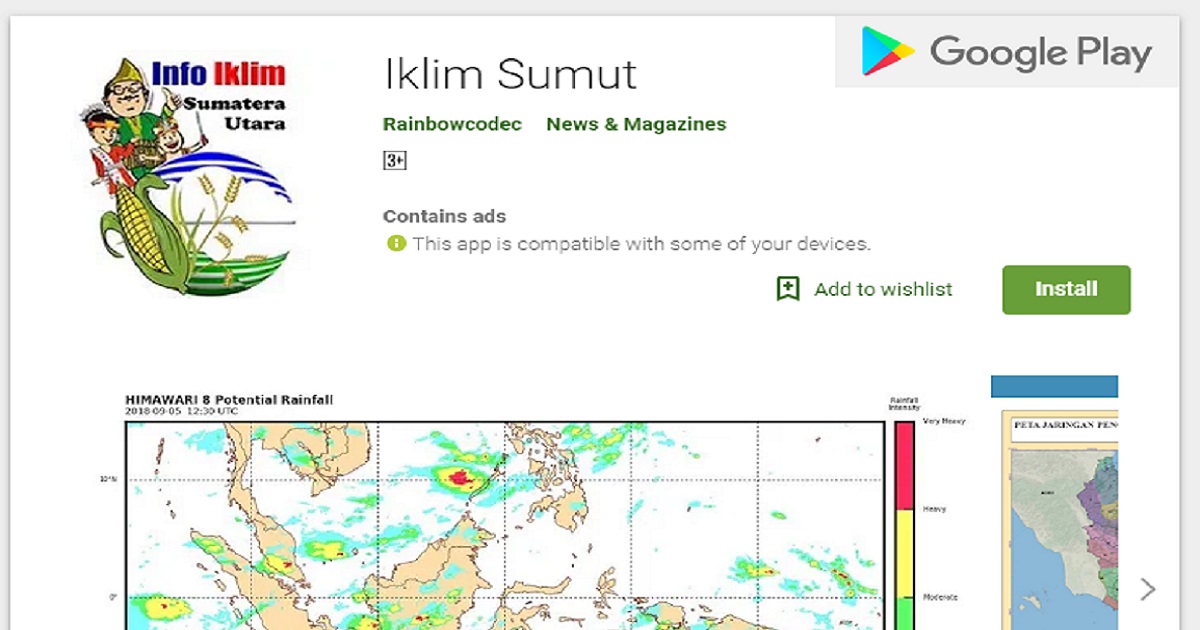Click the Iklim Sumut app title
The width and height of the screenshot is (1200, 630).
click(510, 74)
